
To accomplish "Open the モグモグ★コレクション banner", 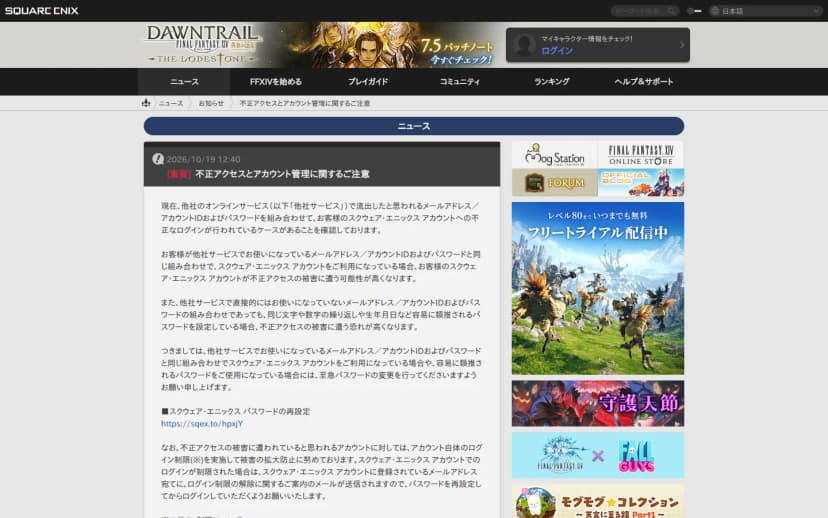I will click(x=598, y=501).
